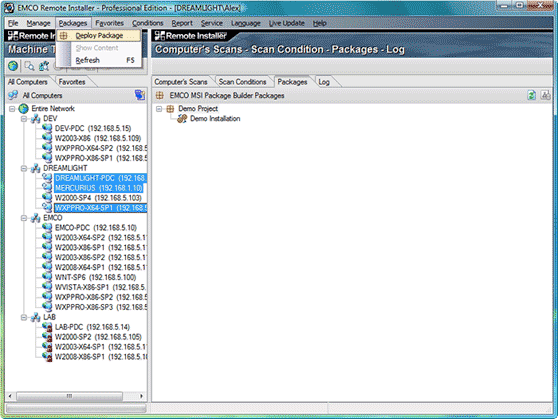Select MERCURIUS (192.168.1.10) in the tree

tap(99, 188)
